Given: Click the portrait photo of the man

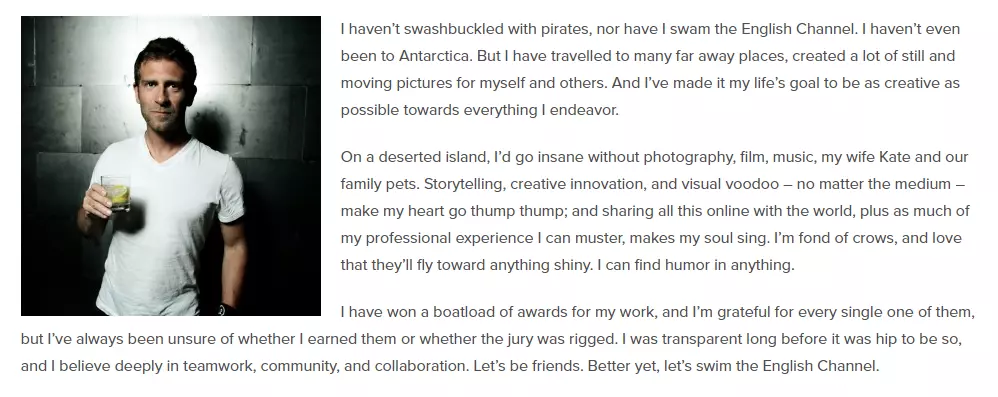Looking at the screenshot, I should (x=171, y=166).
